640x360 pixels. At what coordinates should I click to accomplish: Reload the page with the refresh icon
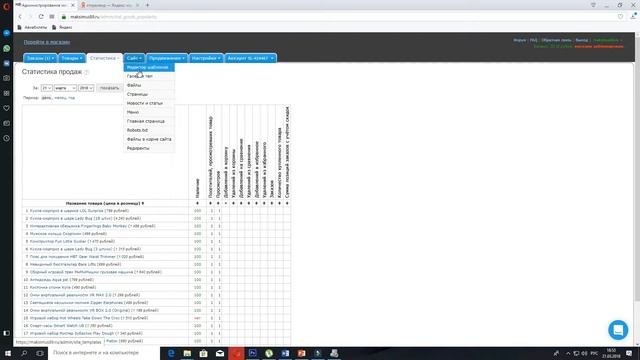tap(41, 17)
